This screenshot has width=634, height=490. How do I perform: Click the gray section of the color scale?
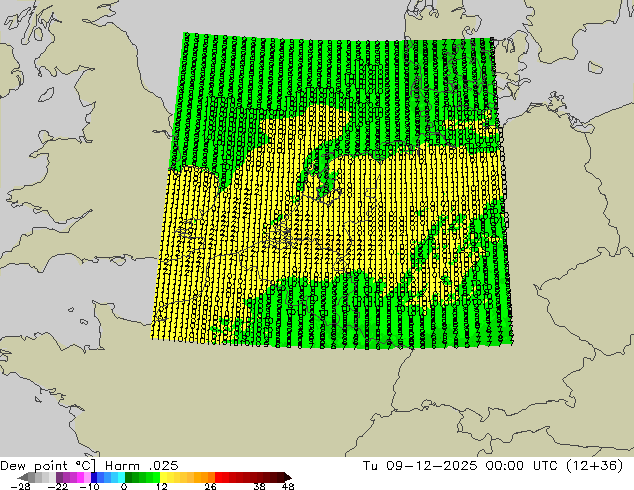click(x=42, y=477)
